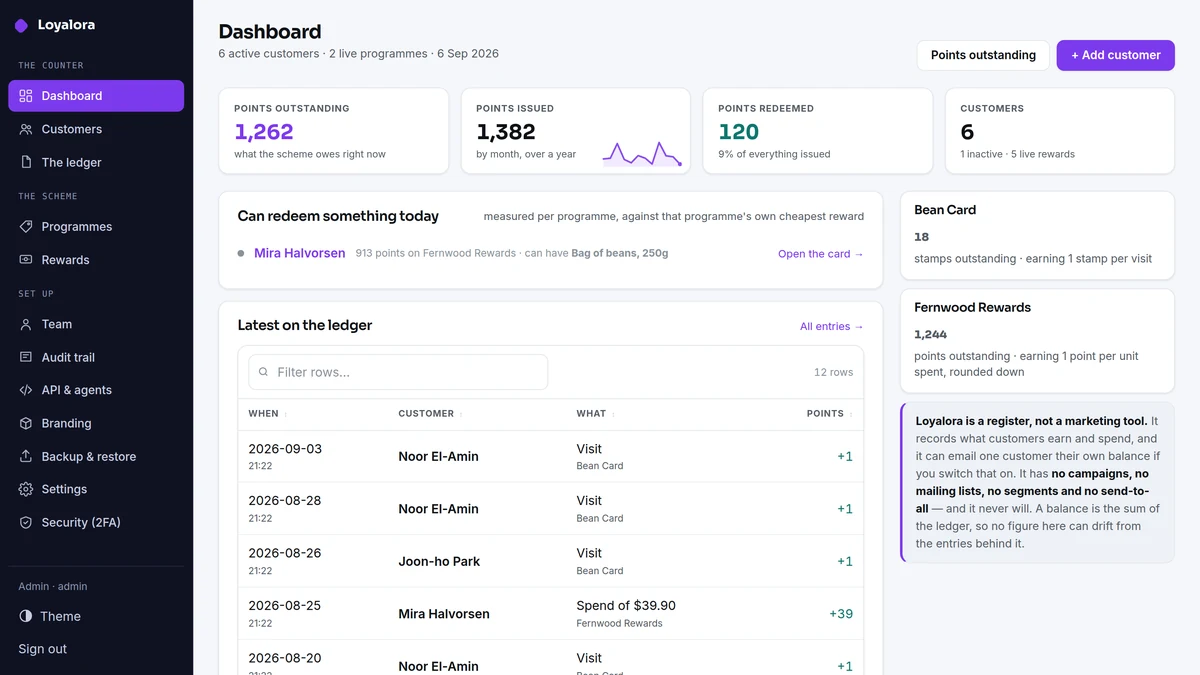The height and width of the screenshot is (675, 1200).
Task: Click the 2026-08-26 date cell
Action: (285, 553)
